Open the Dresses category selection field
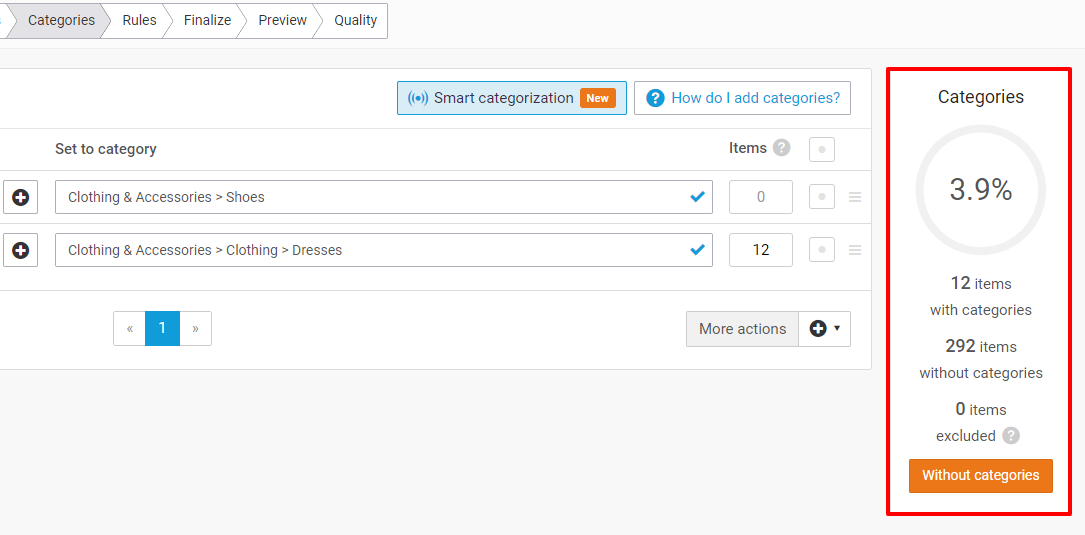The height and width of the screenshot is (535, 1085). pyautogui.click(x=384, y=250)
